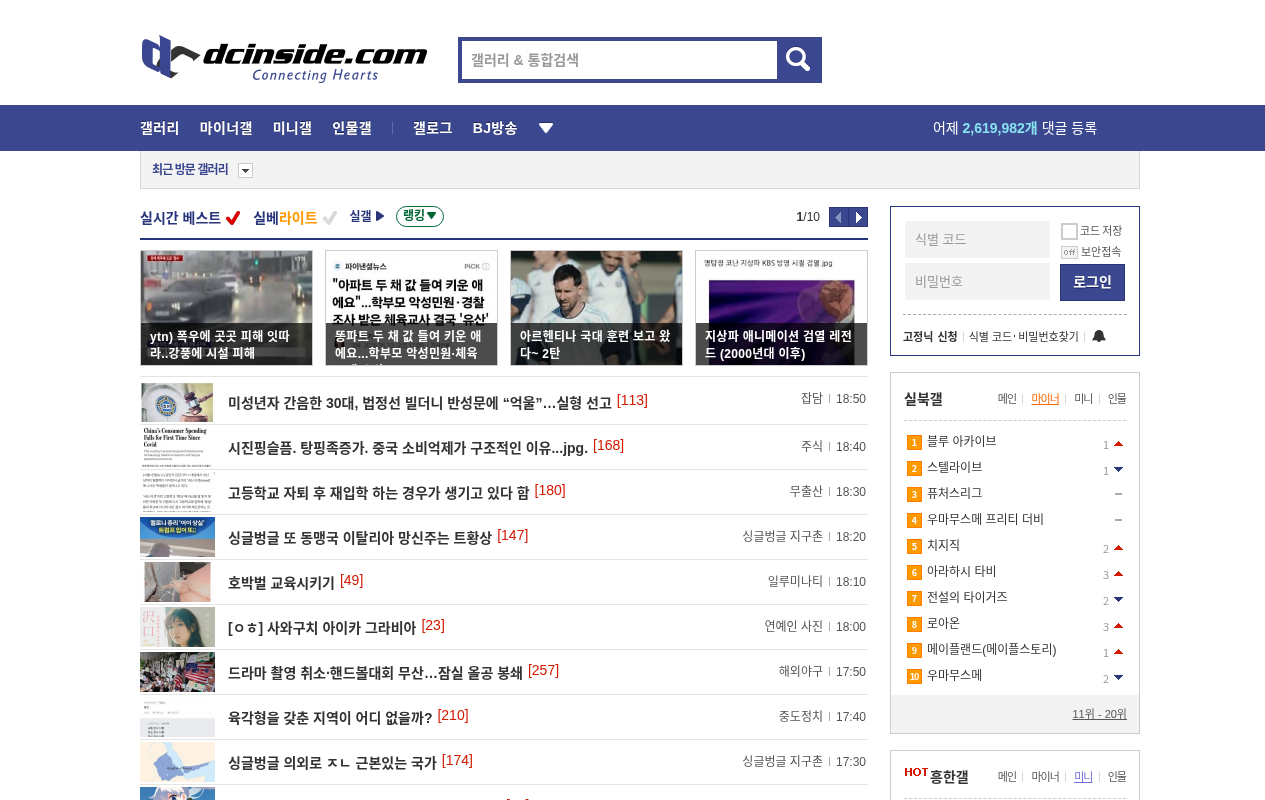Open 식별 코드·비밀번호찾기 link
The image size is (1265, 800).
tap(1024, 336)
